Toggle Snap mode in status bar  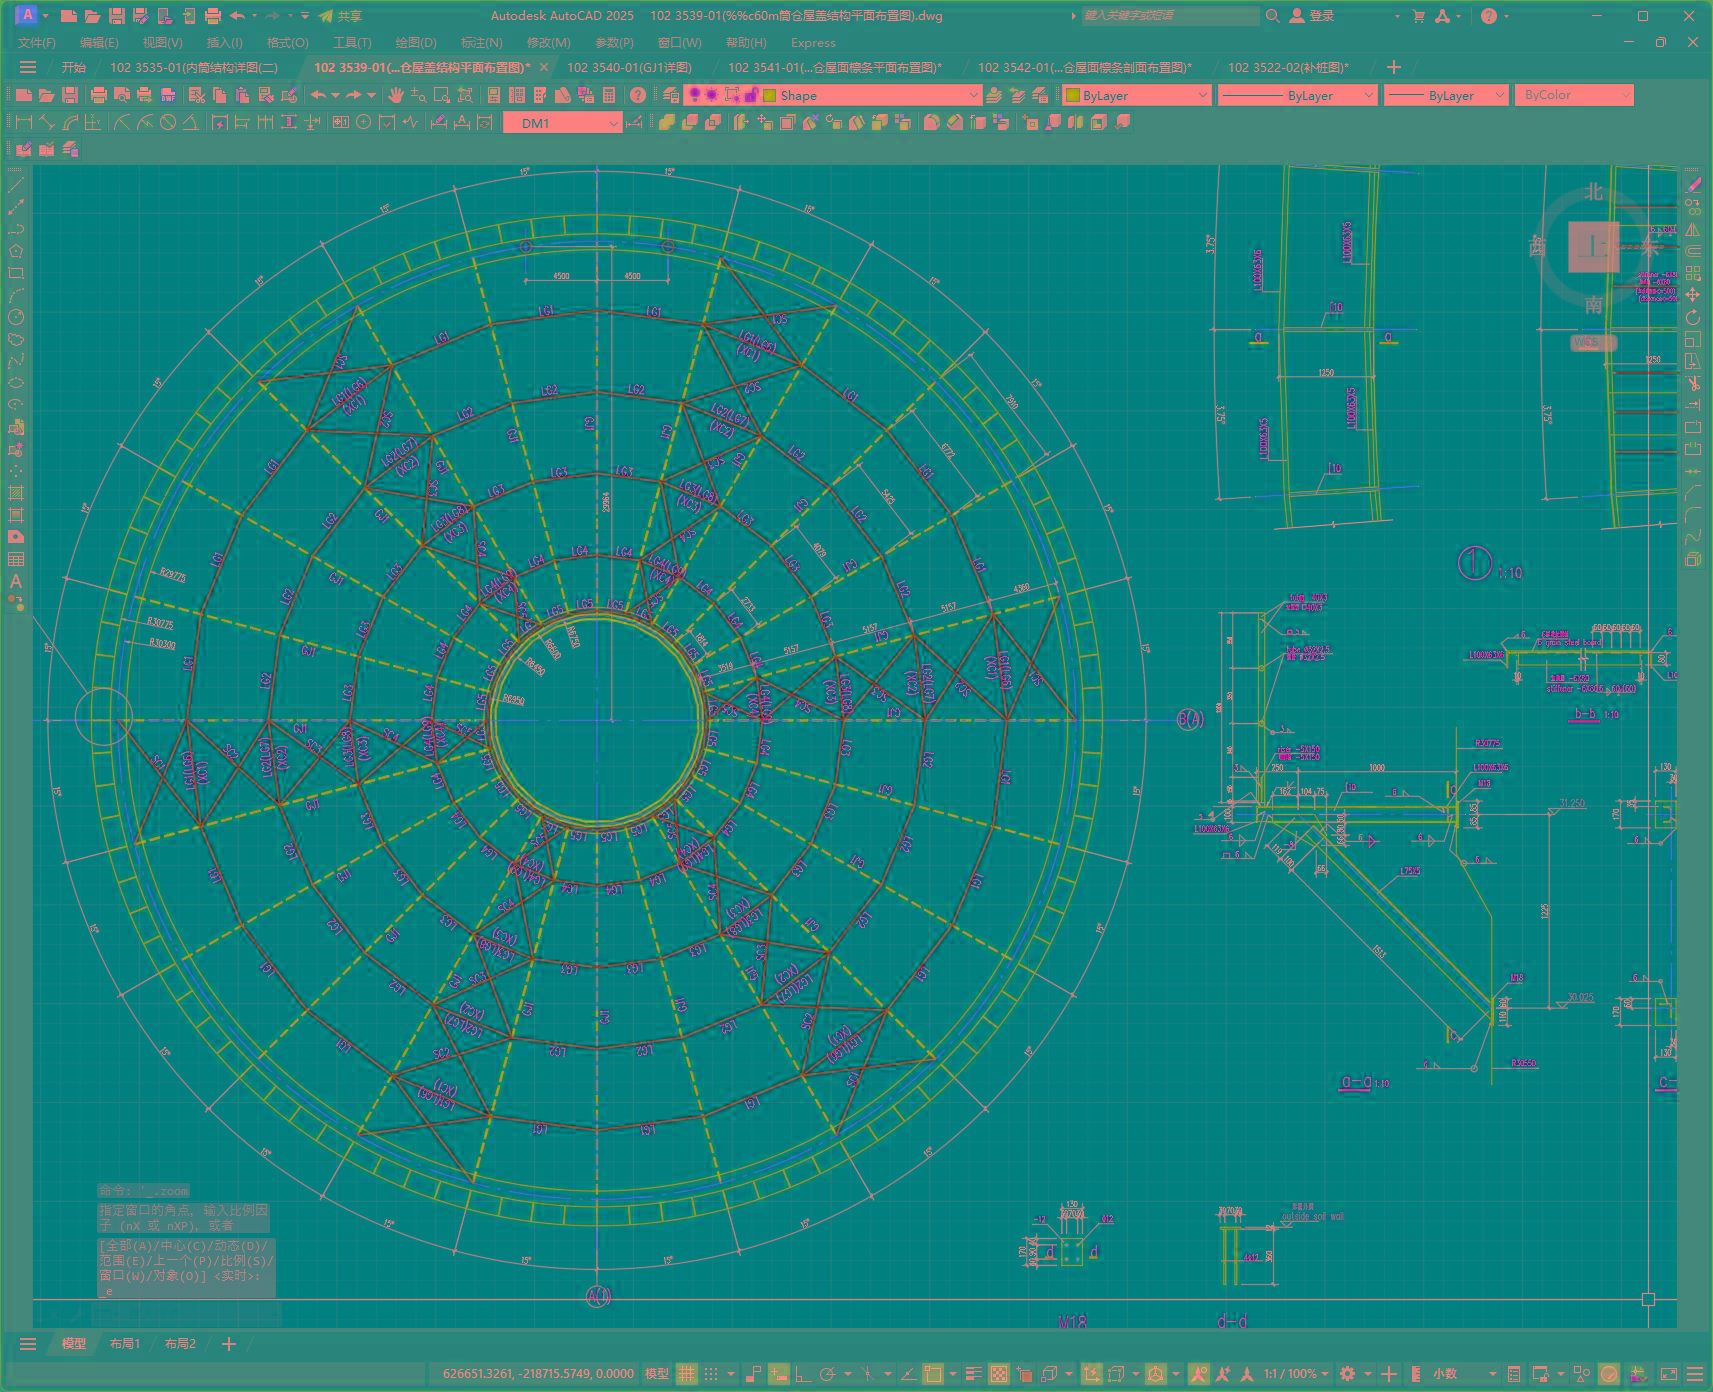(711, 1374)
